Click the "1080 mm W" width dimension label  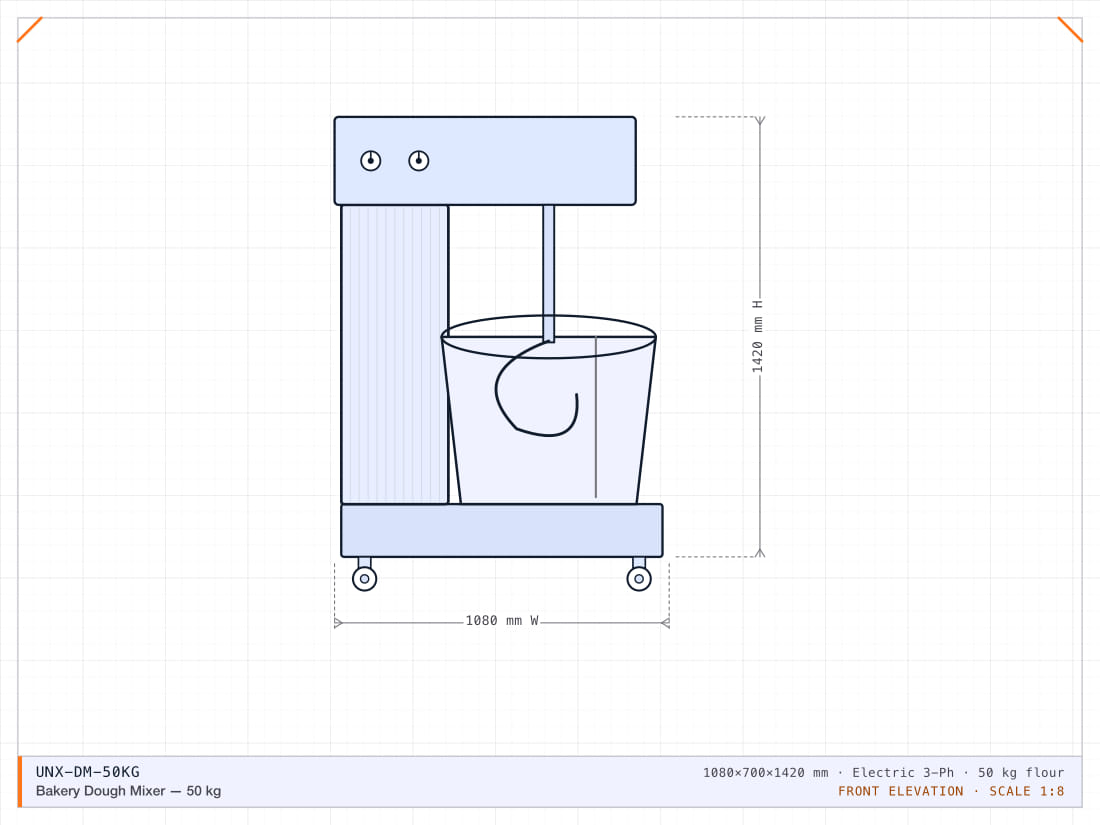502,621
